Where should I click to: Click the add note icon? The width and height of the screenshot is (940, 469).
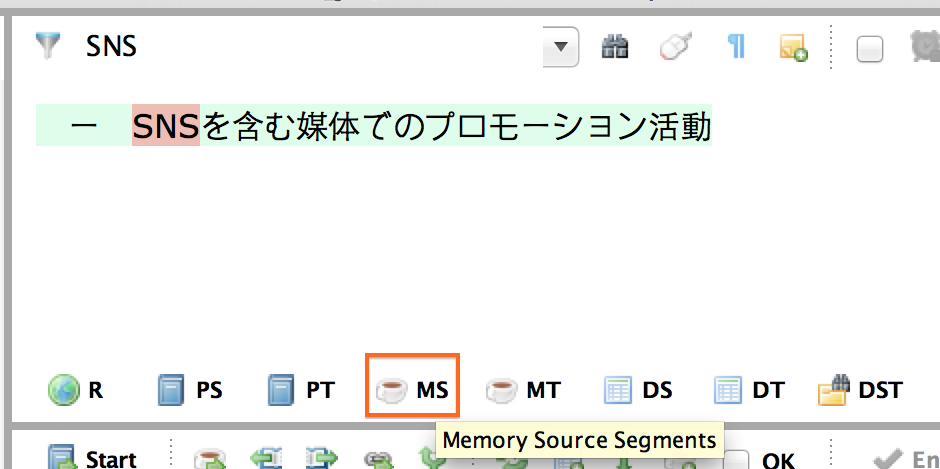793,47
